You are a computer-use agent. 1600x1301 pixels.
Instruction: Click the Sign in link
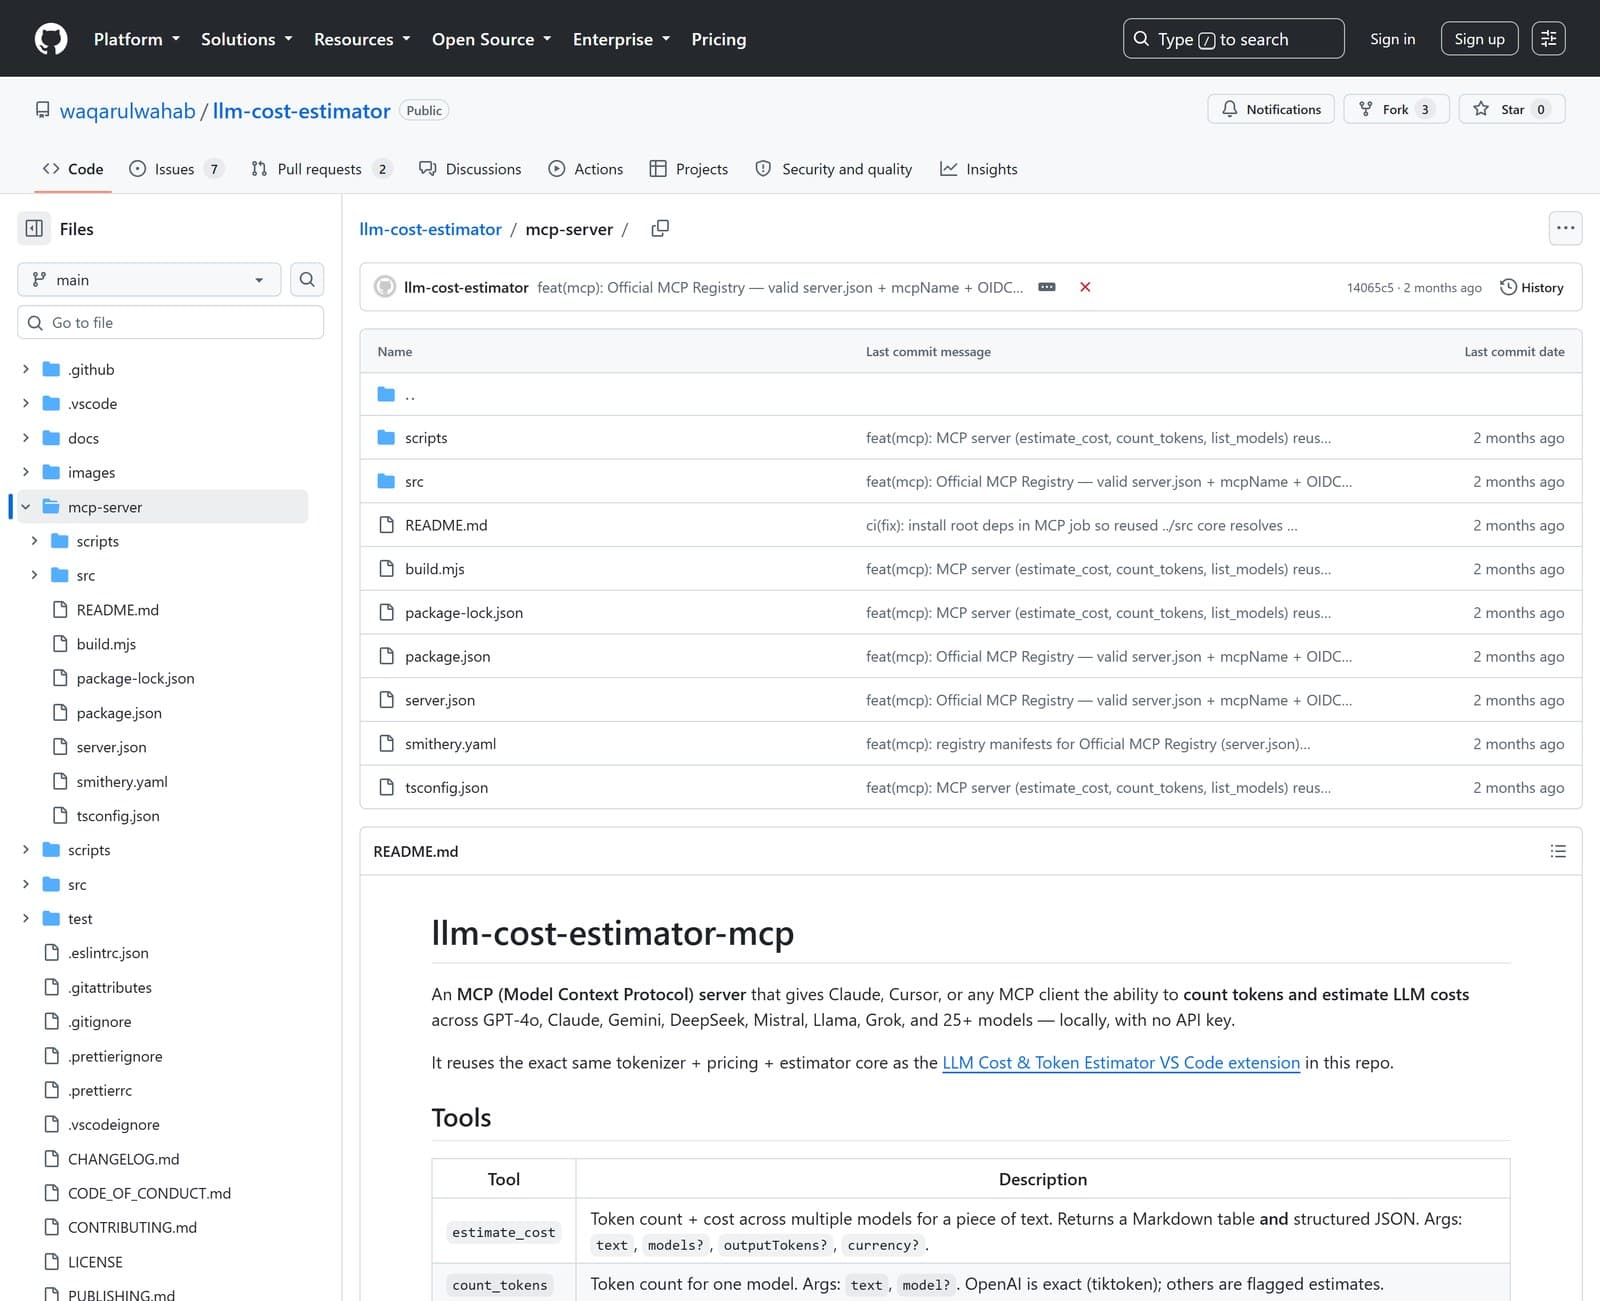click(x=1392, y=39)
